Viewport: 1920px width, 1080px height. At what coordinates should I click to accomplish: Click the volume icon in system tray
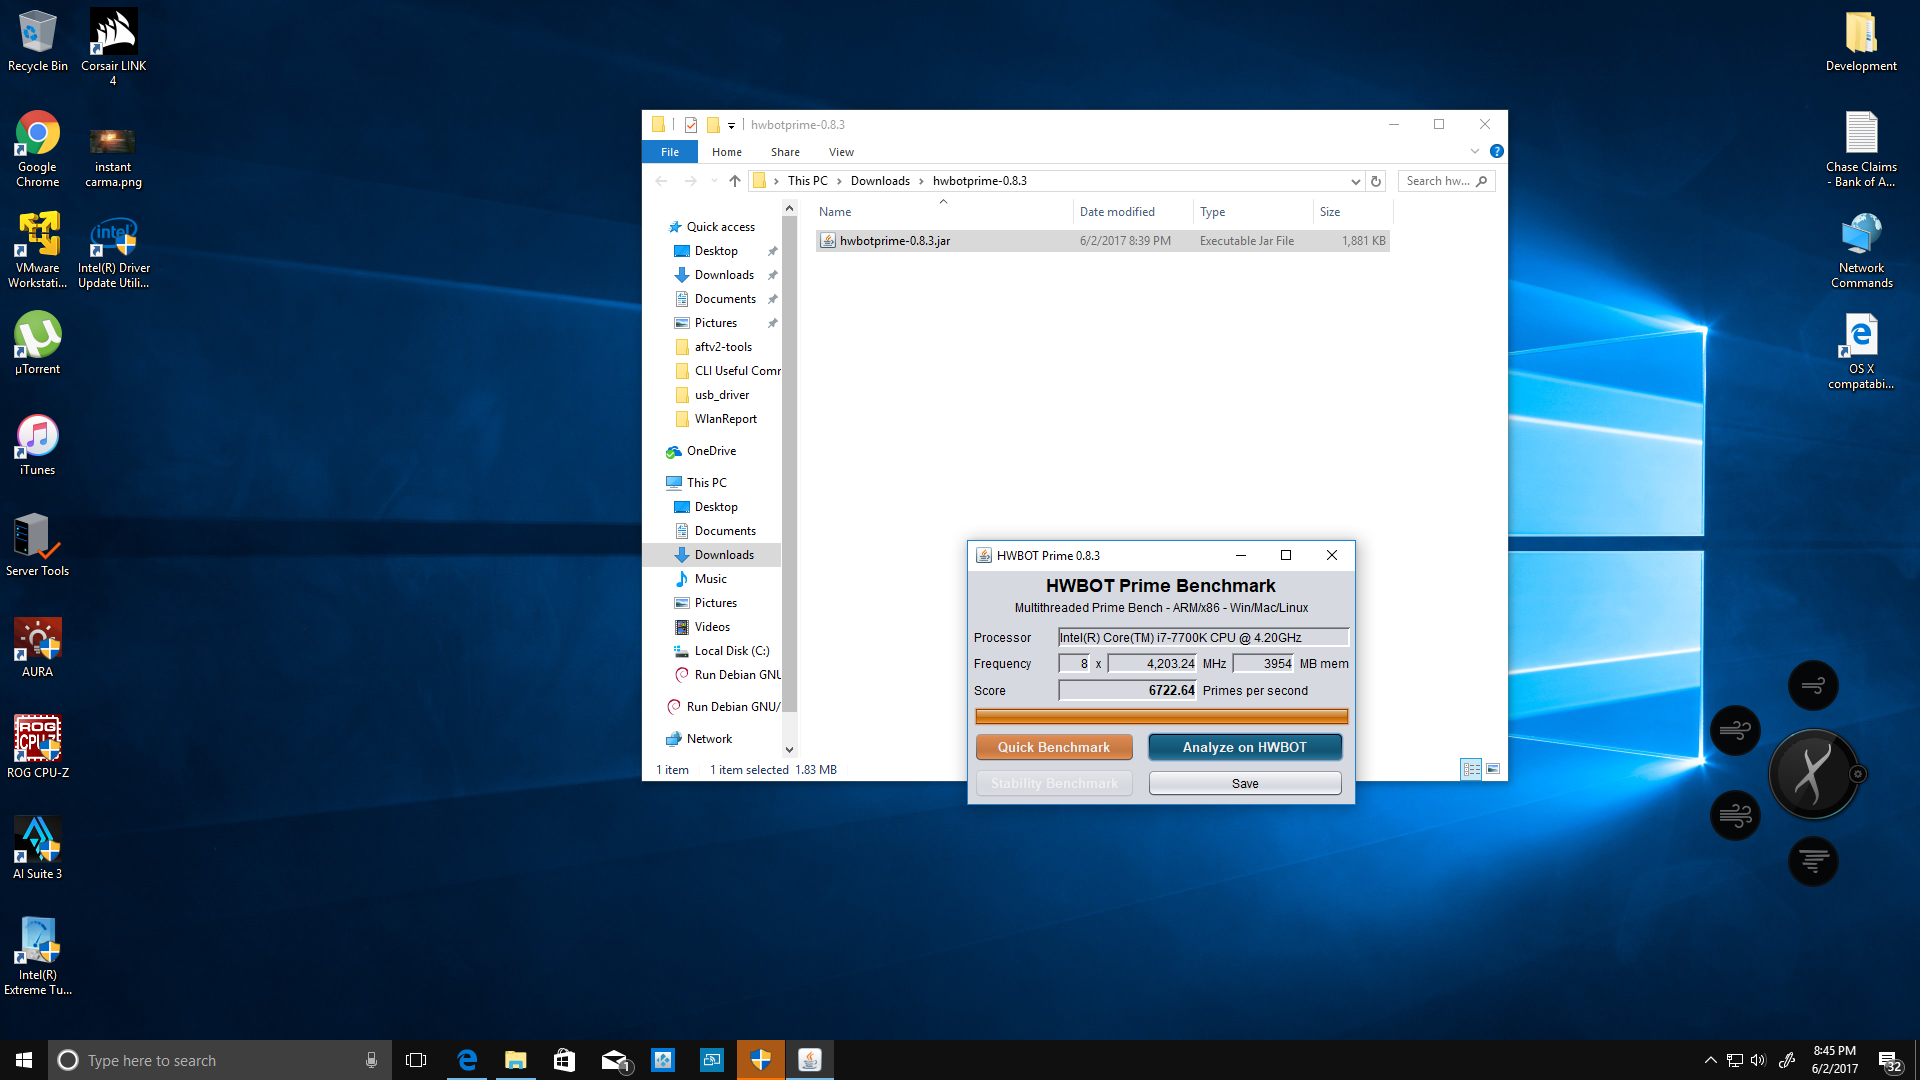(1758, 1060)
